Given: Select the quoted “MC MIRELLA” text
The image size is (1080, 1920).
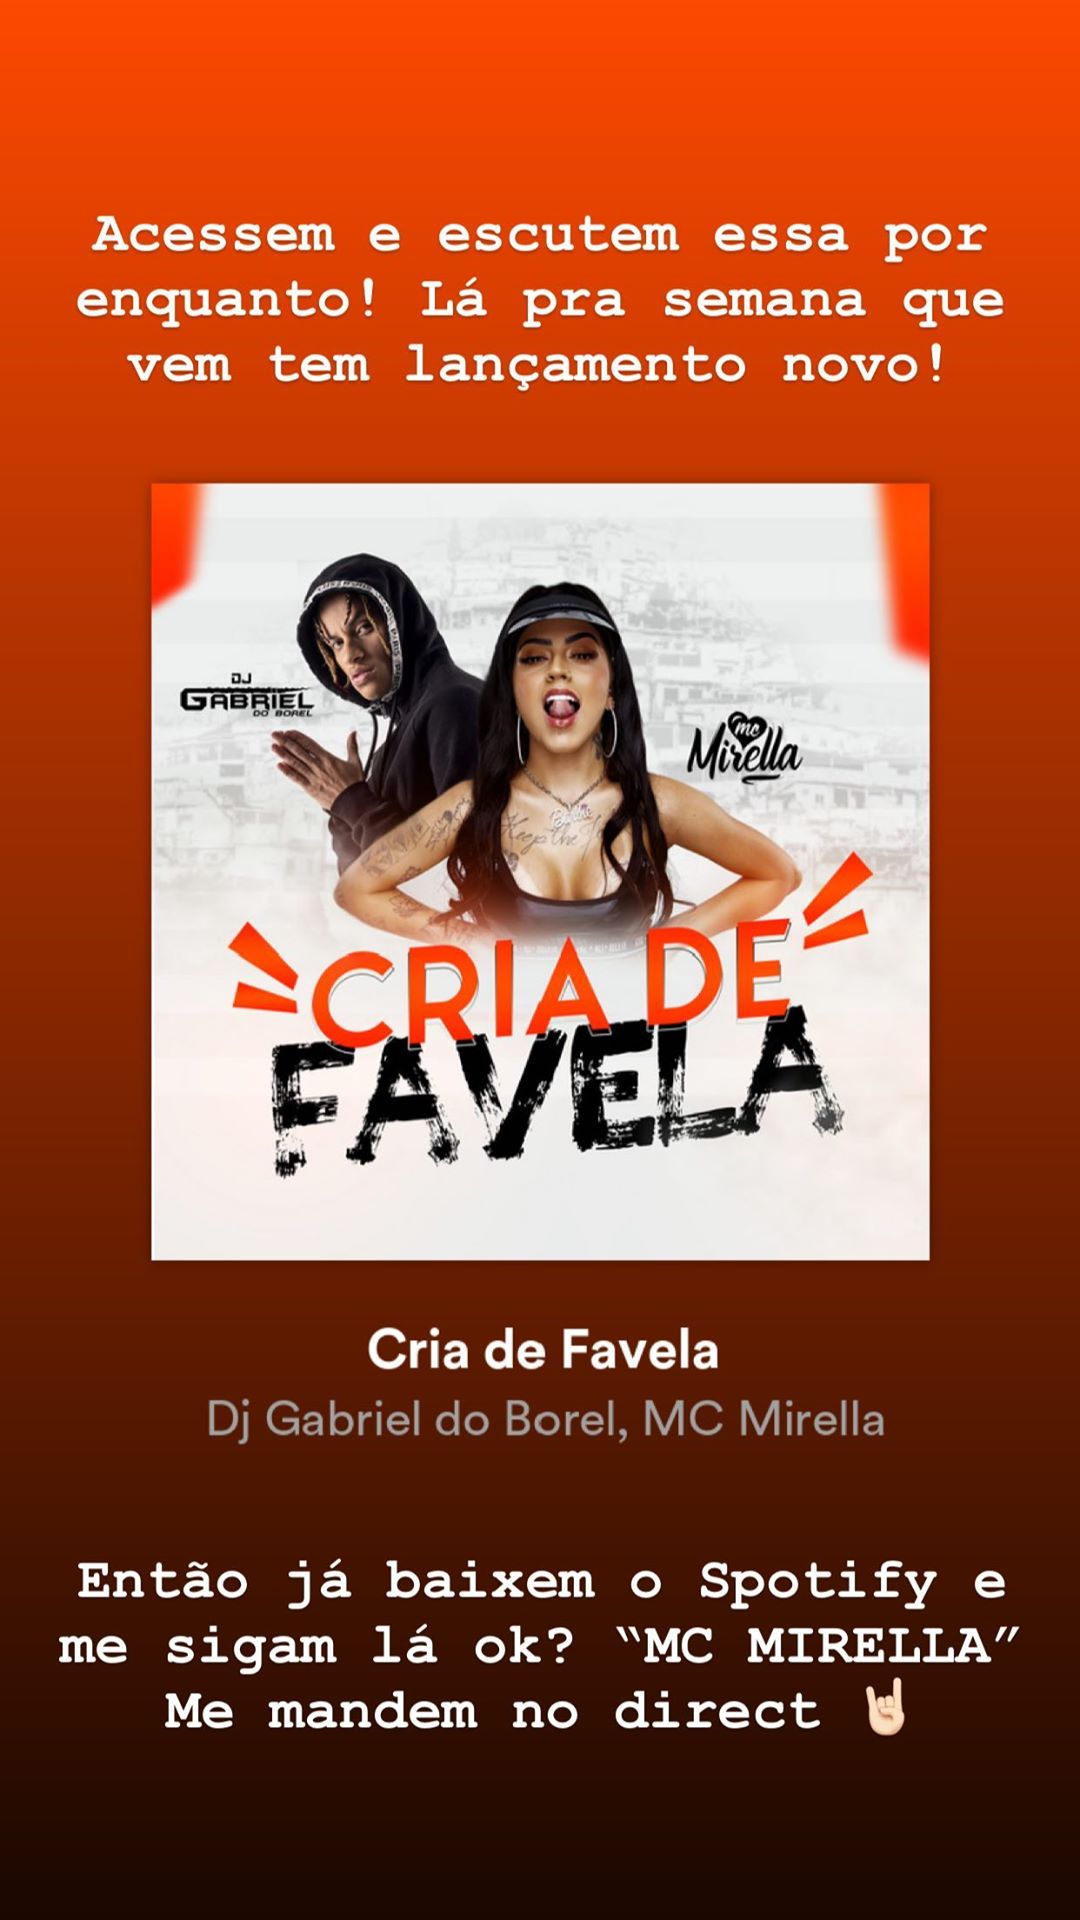Looking at the screenshot, I should [x=818, y=1646].
